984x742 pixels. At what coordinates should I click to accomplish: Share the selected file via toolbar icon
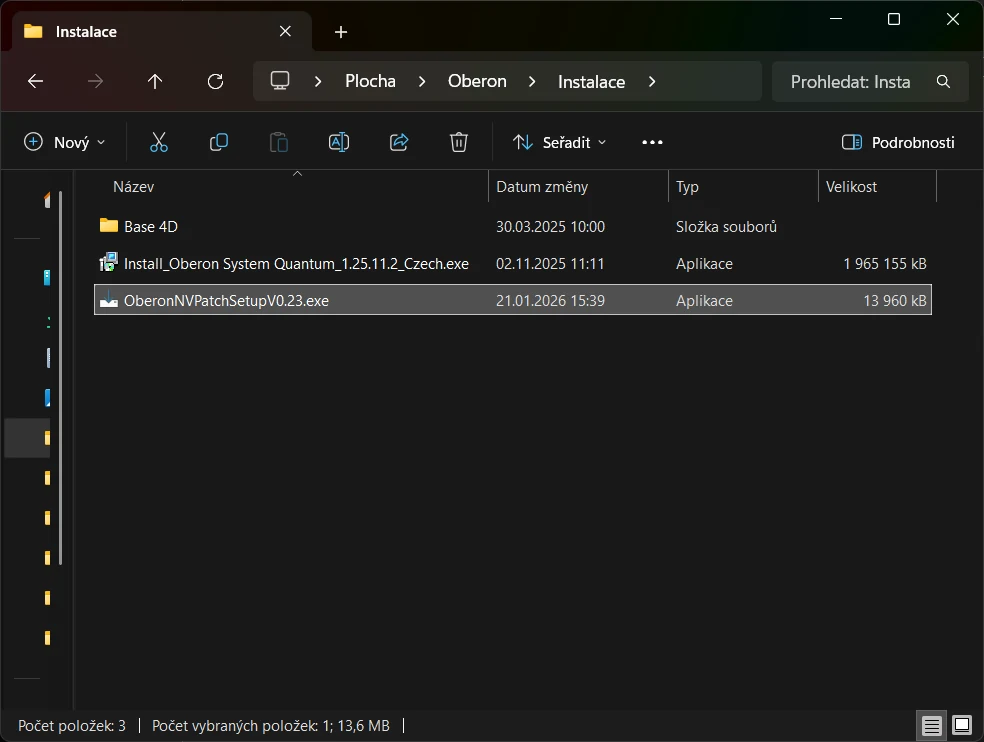click(x=399, y=142)
